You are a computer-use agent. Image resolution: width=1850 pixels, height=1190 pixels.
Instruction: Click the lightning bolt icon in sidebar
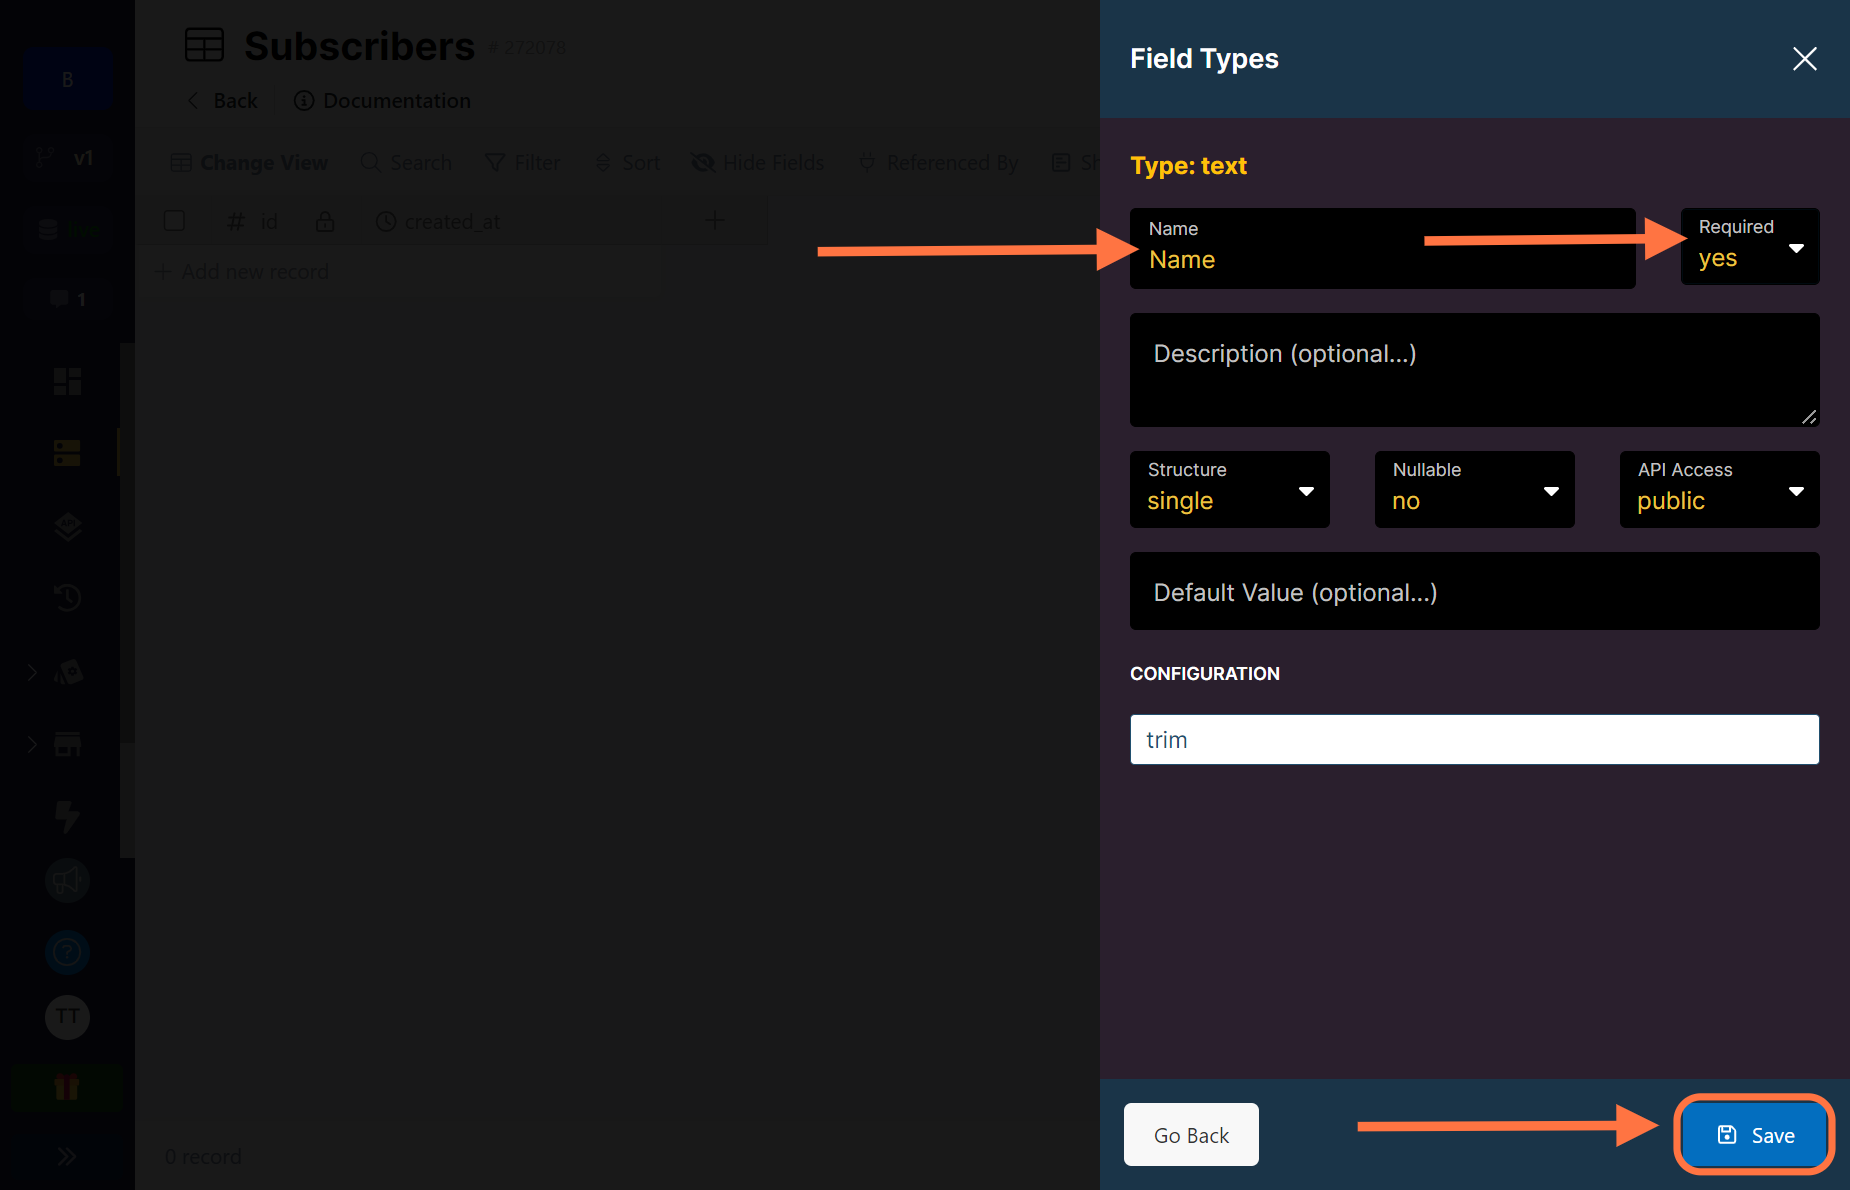[67, 816]
